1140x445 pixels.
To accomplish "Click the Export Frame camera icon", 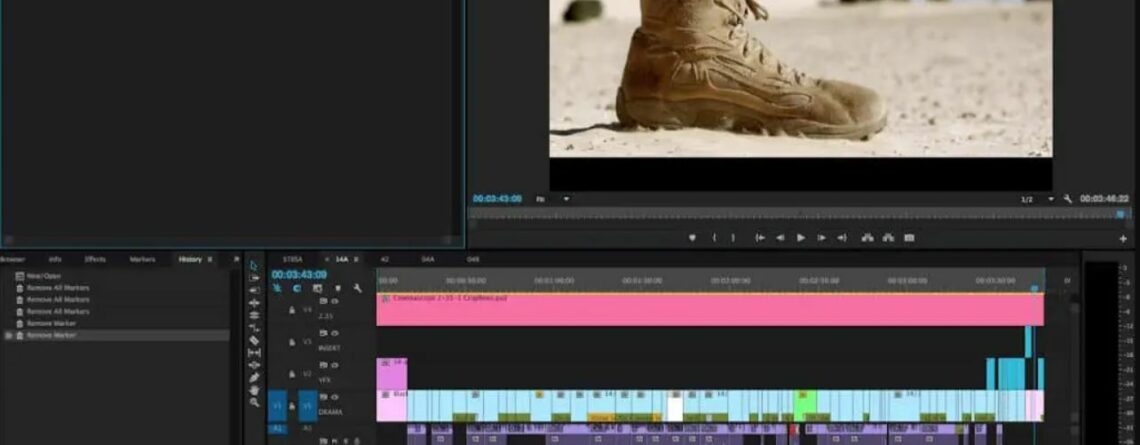I will (909, 238).
